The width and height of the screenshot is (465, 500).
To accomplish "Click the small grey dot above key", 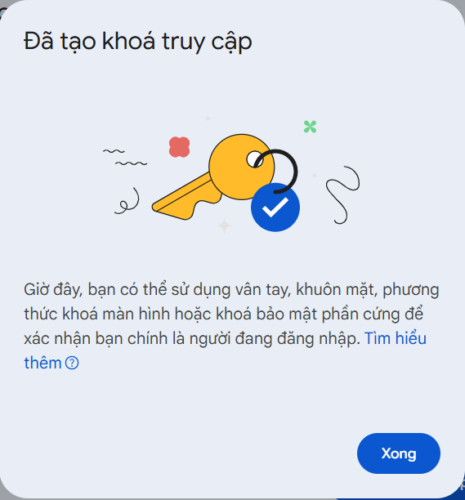I will [x=208, y=118].
